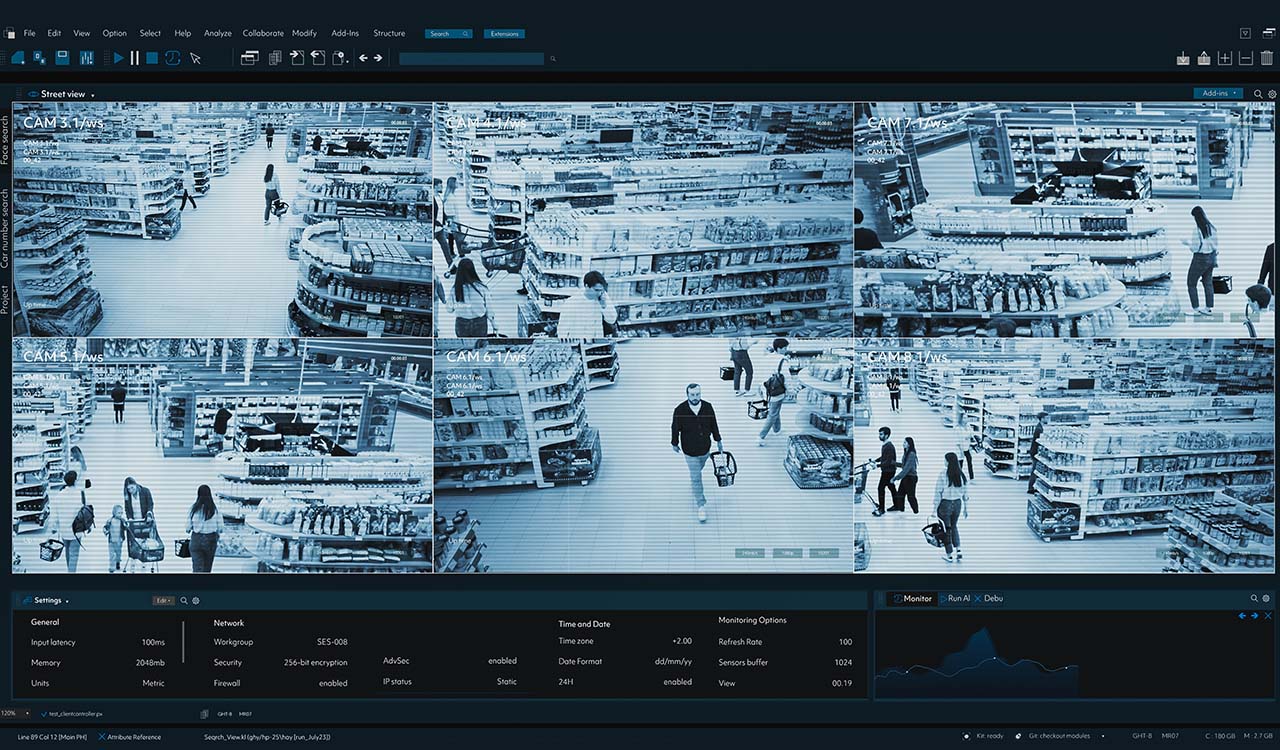Screen dimensions: 1280x750
Task: Click the app logo icon top left
Action: click(x=9, y=33)
